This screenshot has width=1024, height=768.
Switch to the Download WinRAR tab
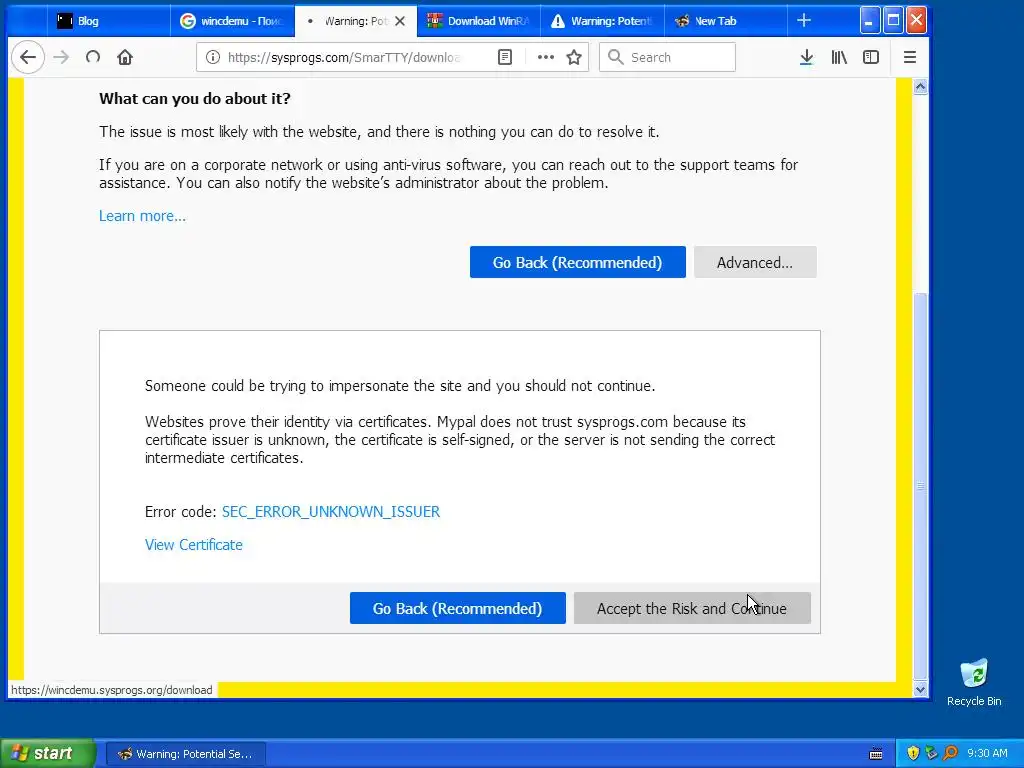coord(479,21)
